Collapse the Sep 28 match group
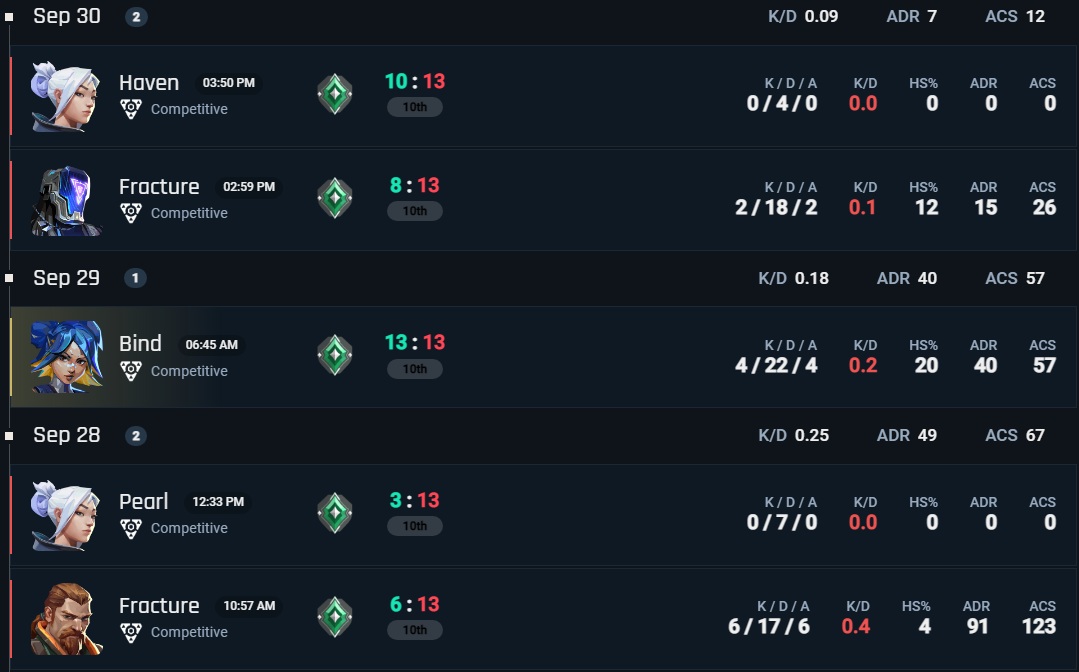Screen dimensions: 1079x672 (x=66, y=435)
